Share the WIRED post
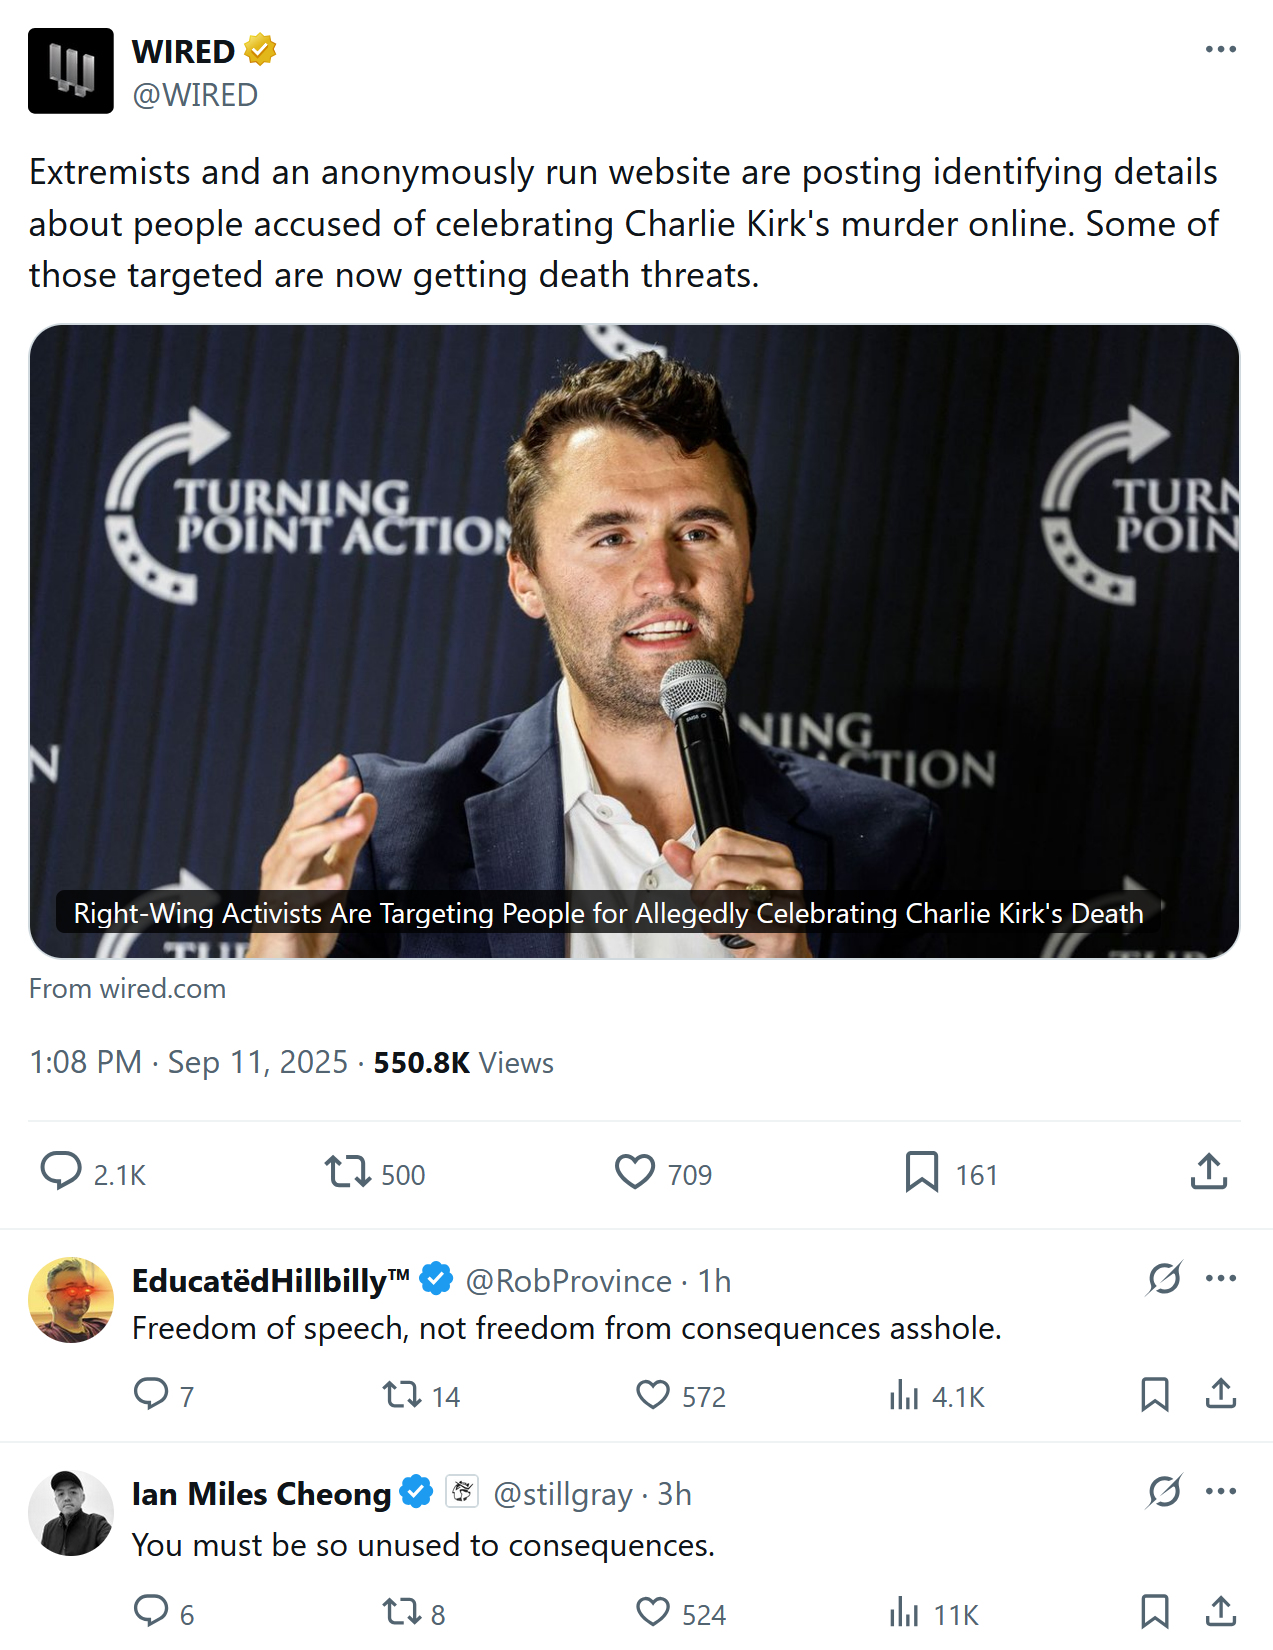The width and height of the screenshot is (1273, 1650). (x=1208, y=1171)
